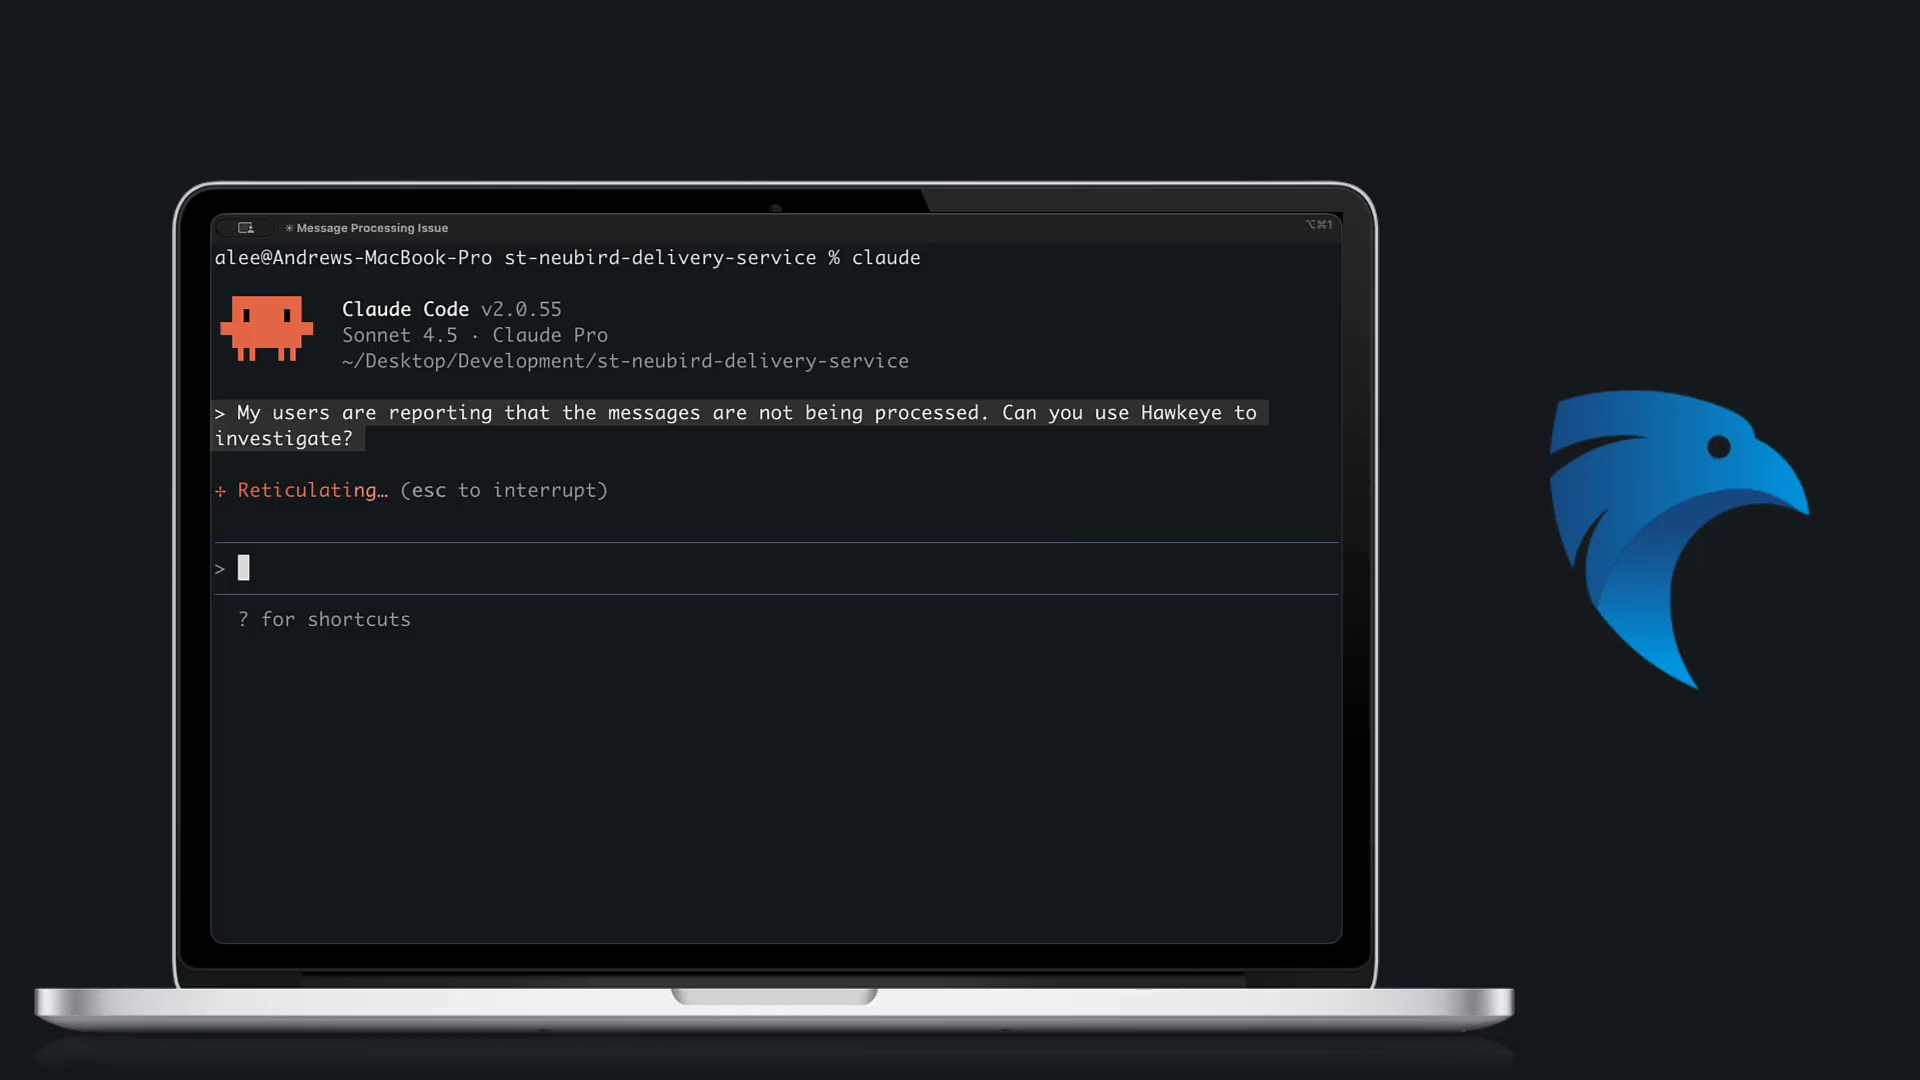Select the highlighted user prompt text
The image size is (1920, 1080).
tap(740, 412)
